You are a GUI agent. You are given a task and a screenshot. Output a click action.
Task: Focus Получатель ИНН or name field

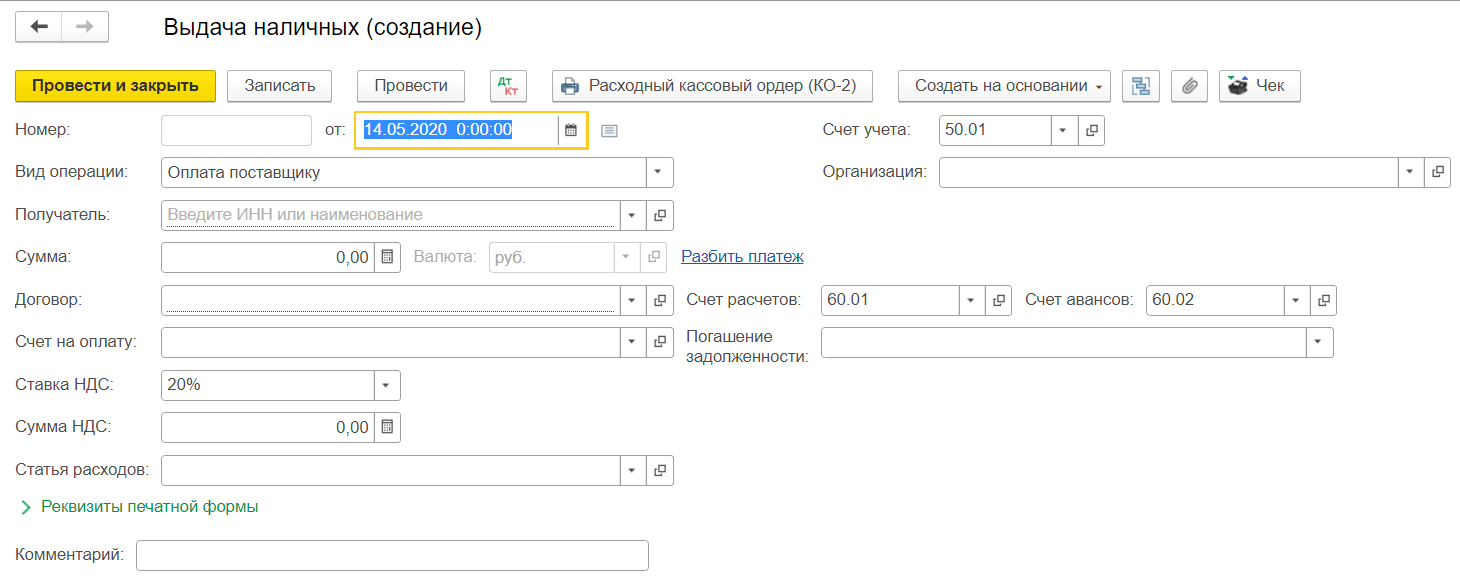coord(391,215)
